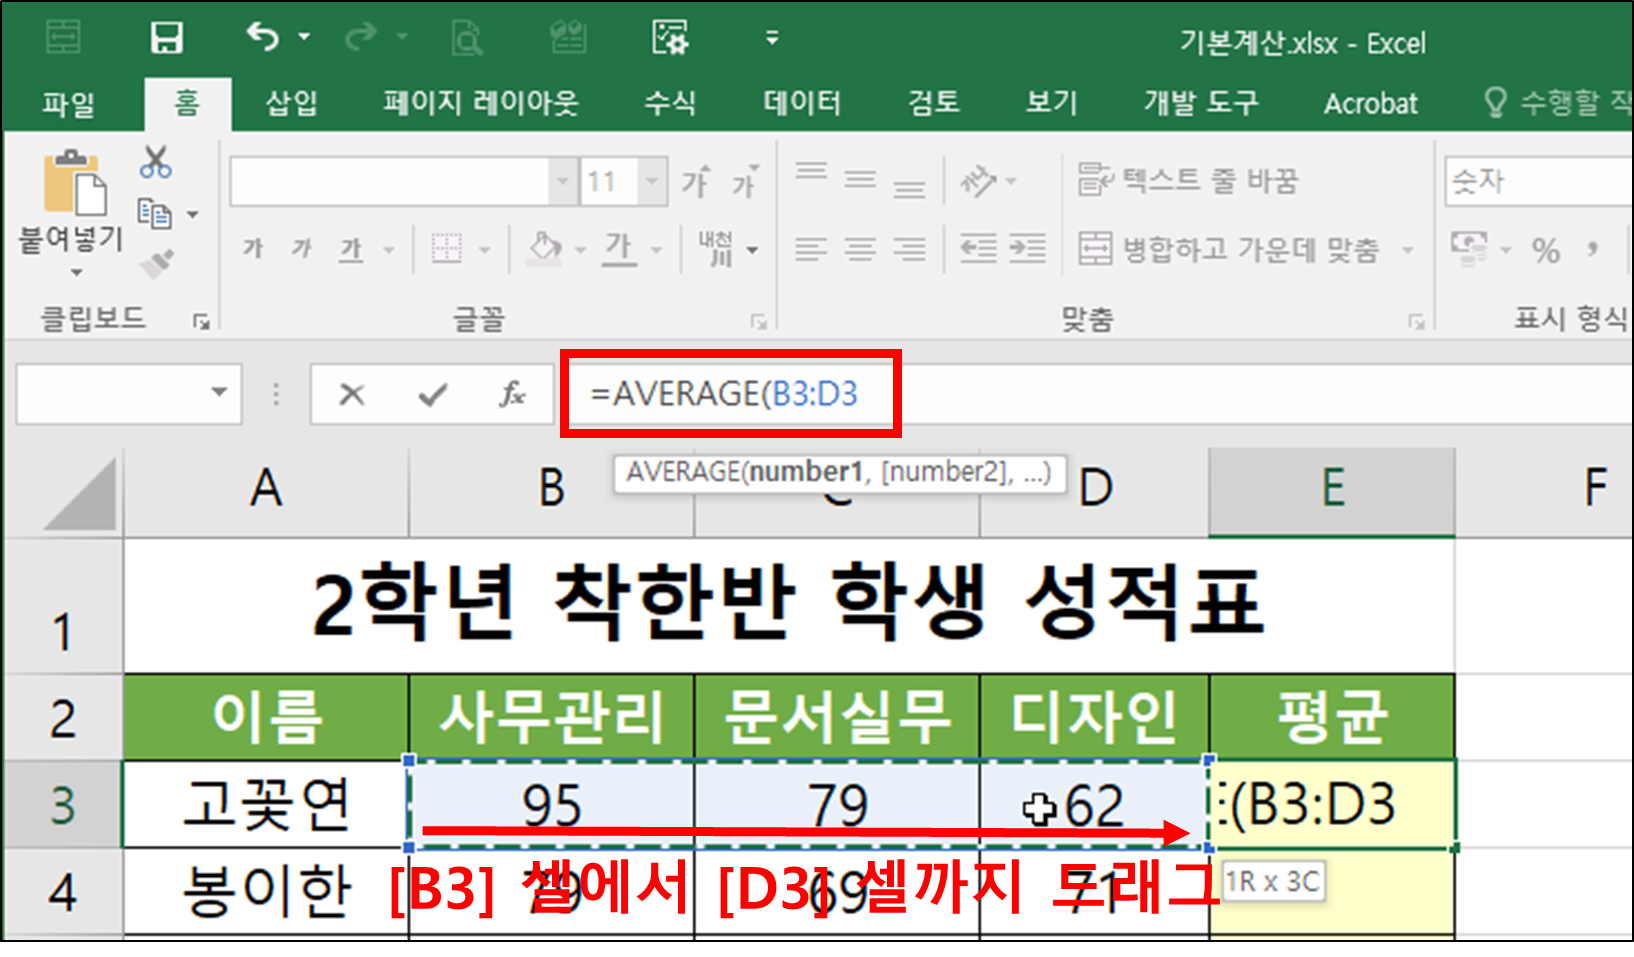The height and width of the screenshot is (957, 1634).
Task: Switch to the 데이터 ribbon tab
Action: click(802, 103)
